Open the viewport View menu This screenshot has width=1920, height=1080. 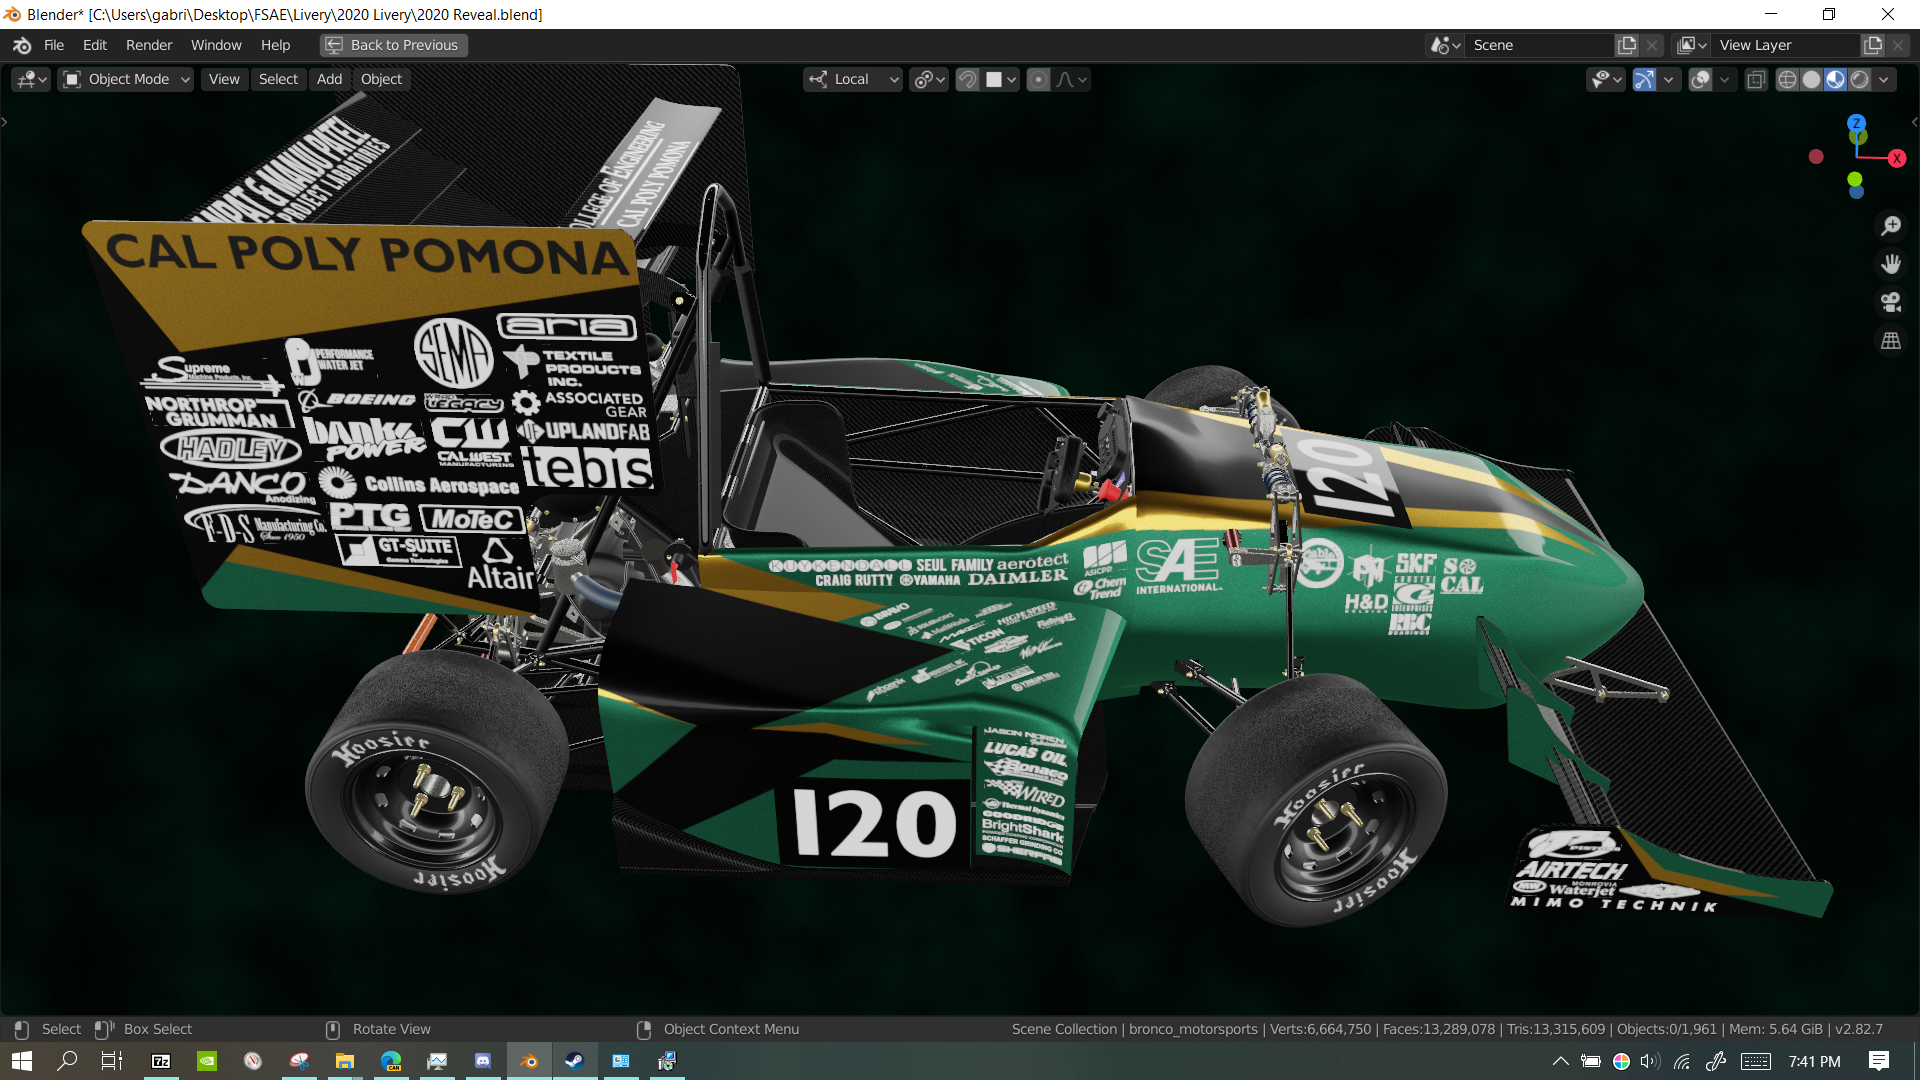(224, 79)
